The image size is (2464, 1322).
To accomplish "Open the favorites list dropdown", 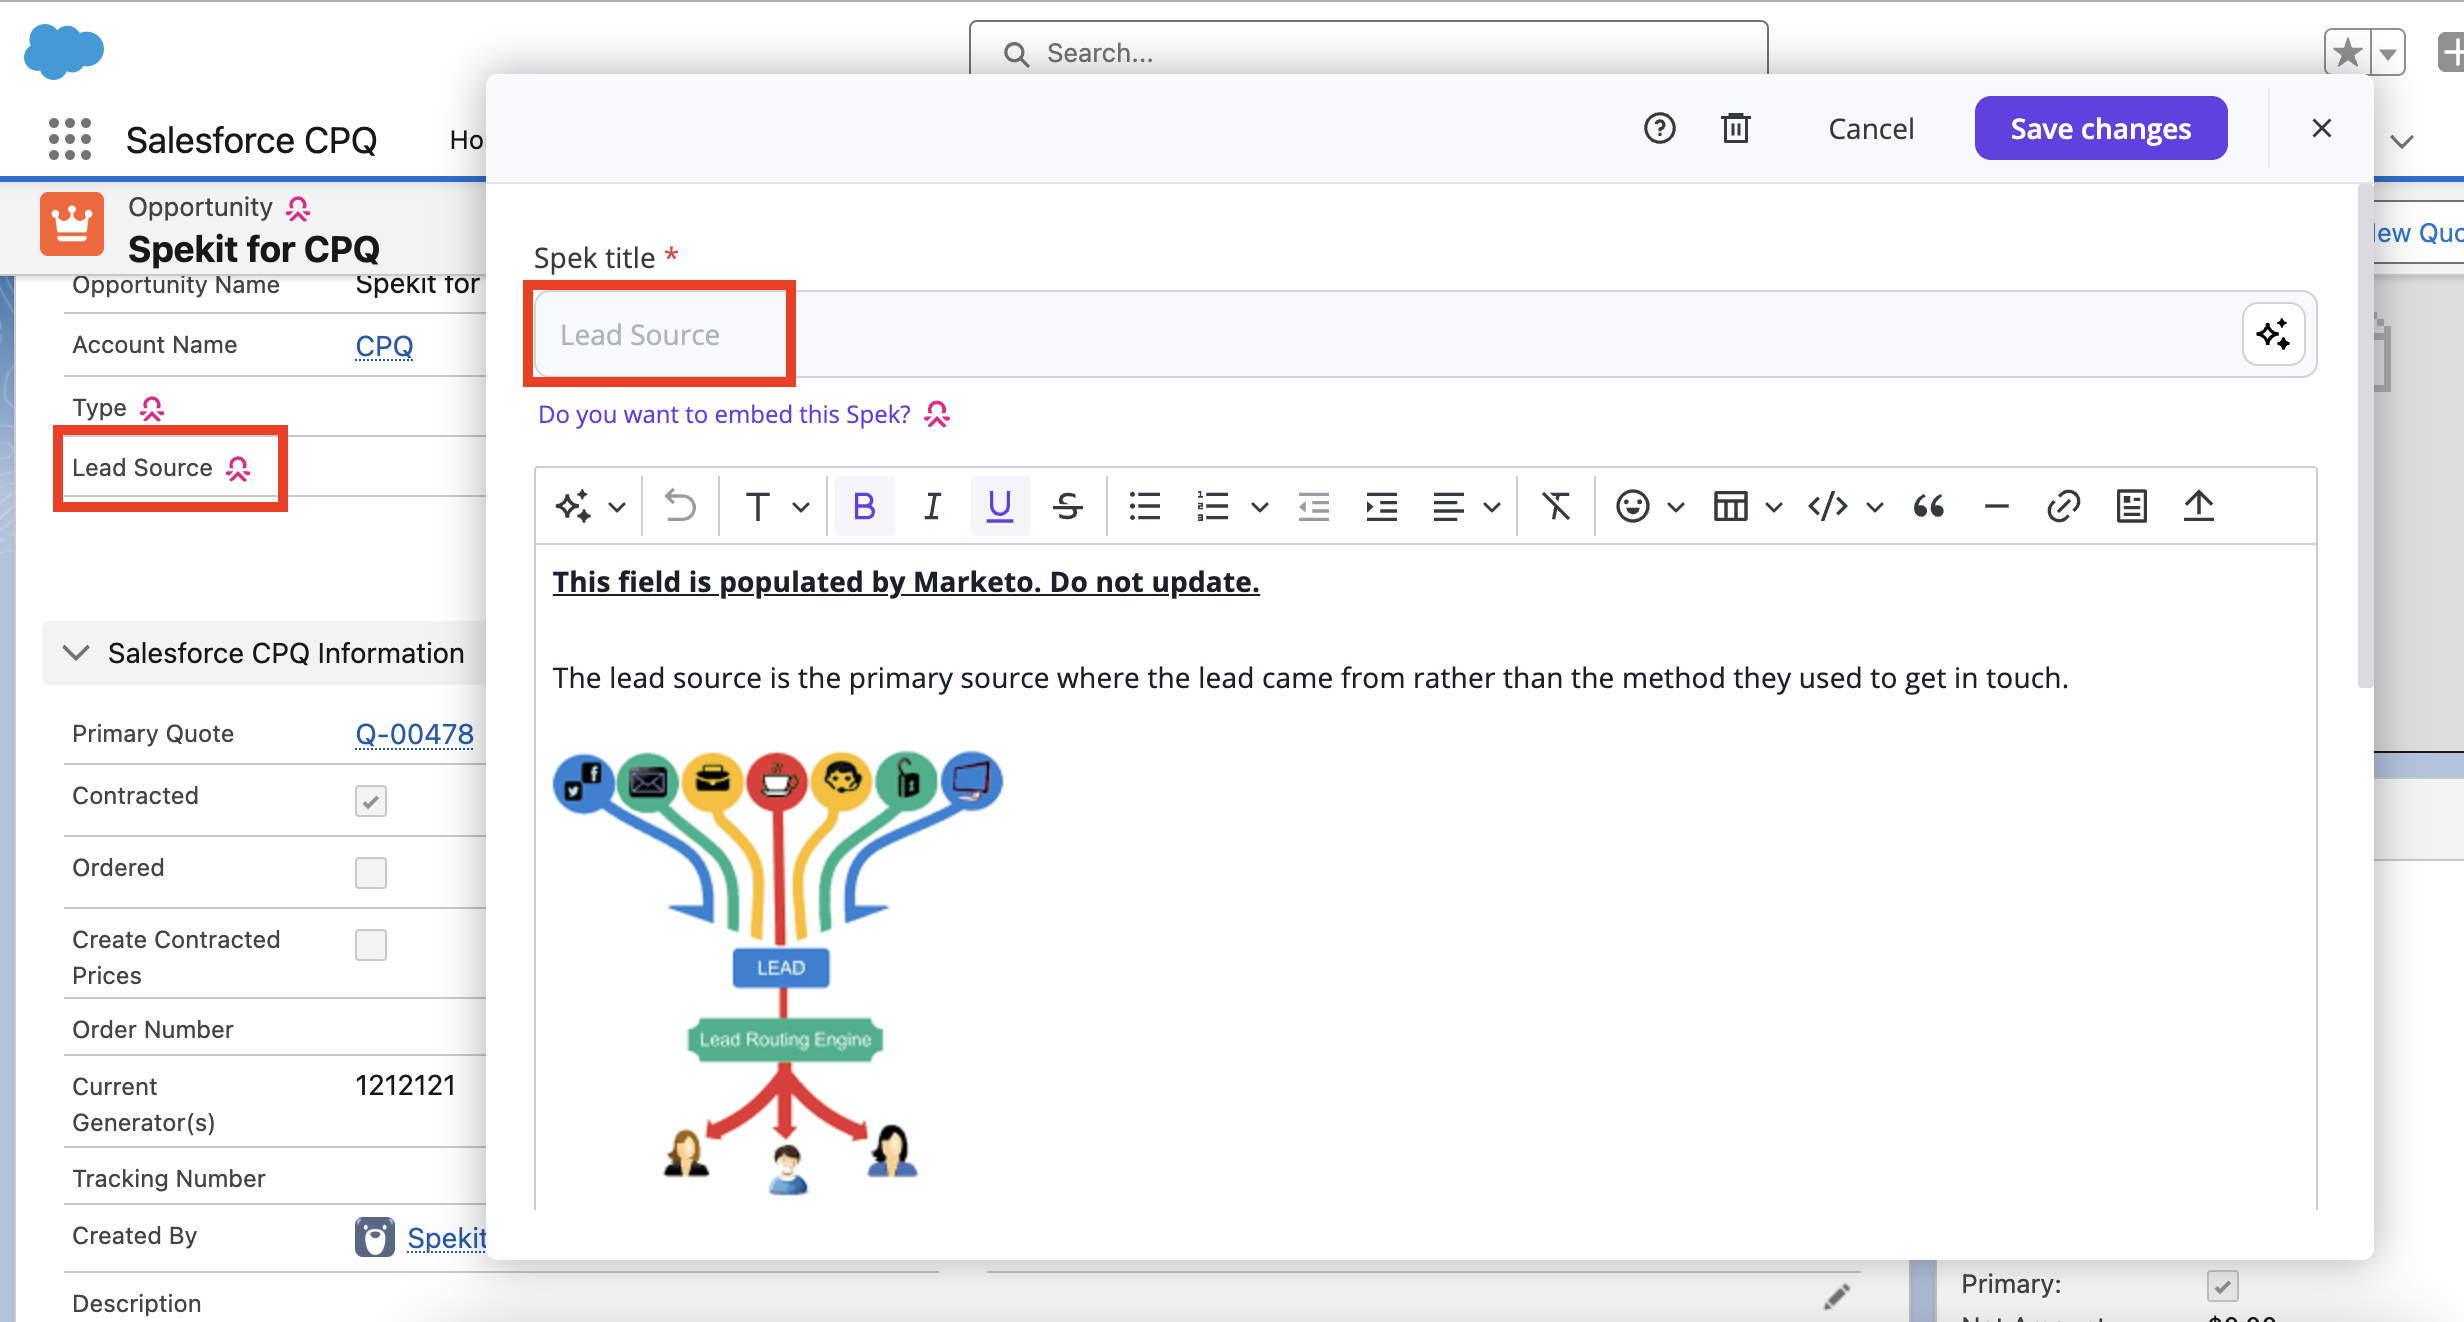I will click(x=2388, y=53).
